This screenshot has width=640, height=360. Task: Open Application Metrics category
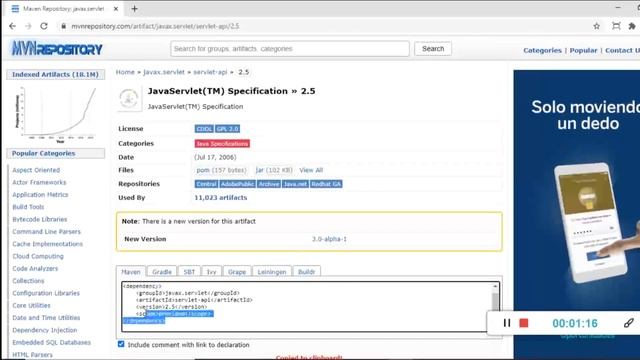[x=40, y=195]
